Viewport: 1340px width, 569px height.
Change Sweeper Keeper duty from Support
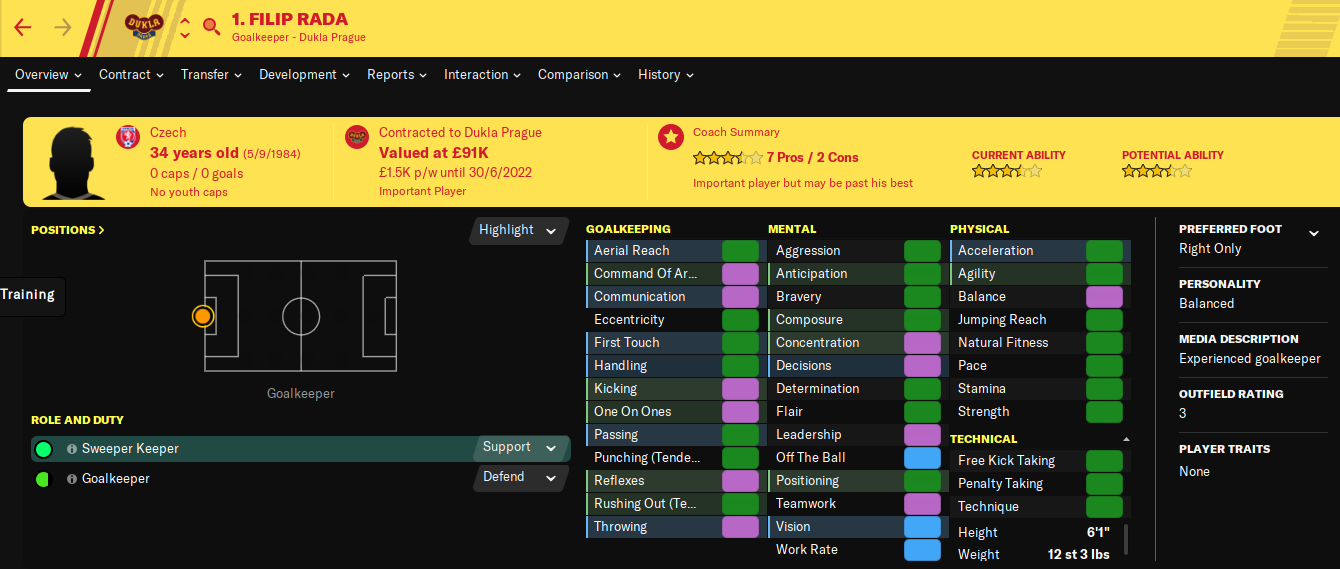coord(520,448)
